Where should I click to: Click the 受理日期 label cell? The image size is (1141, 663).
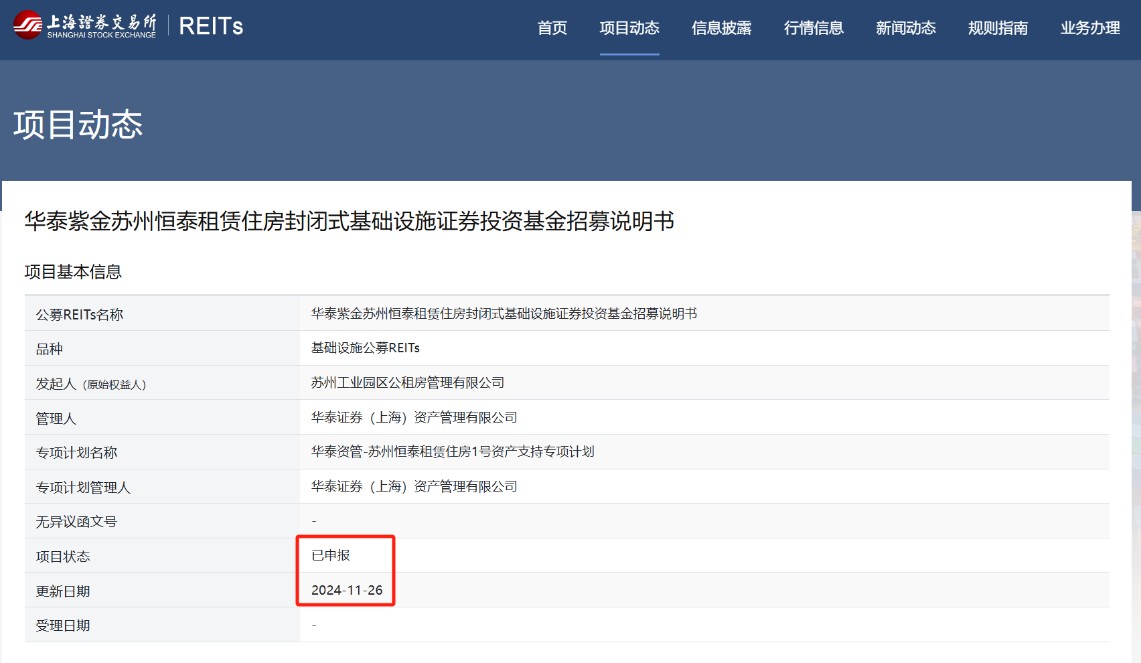(x=162, y=625)
